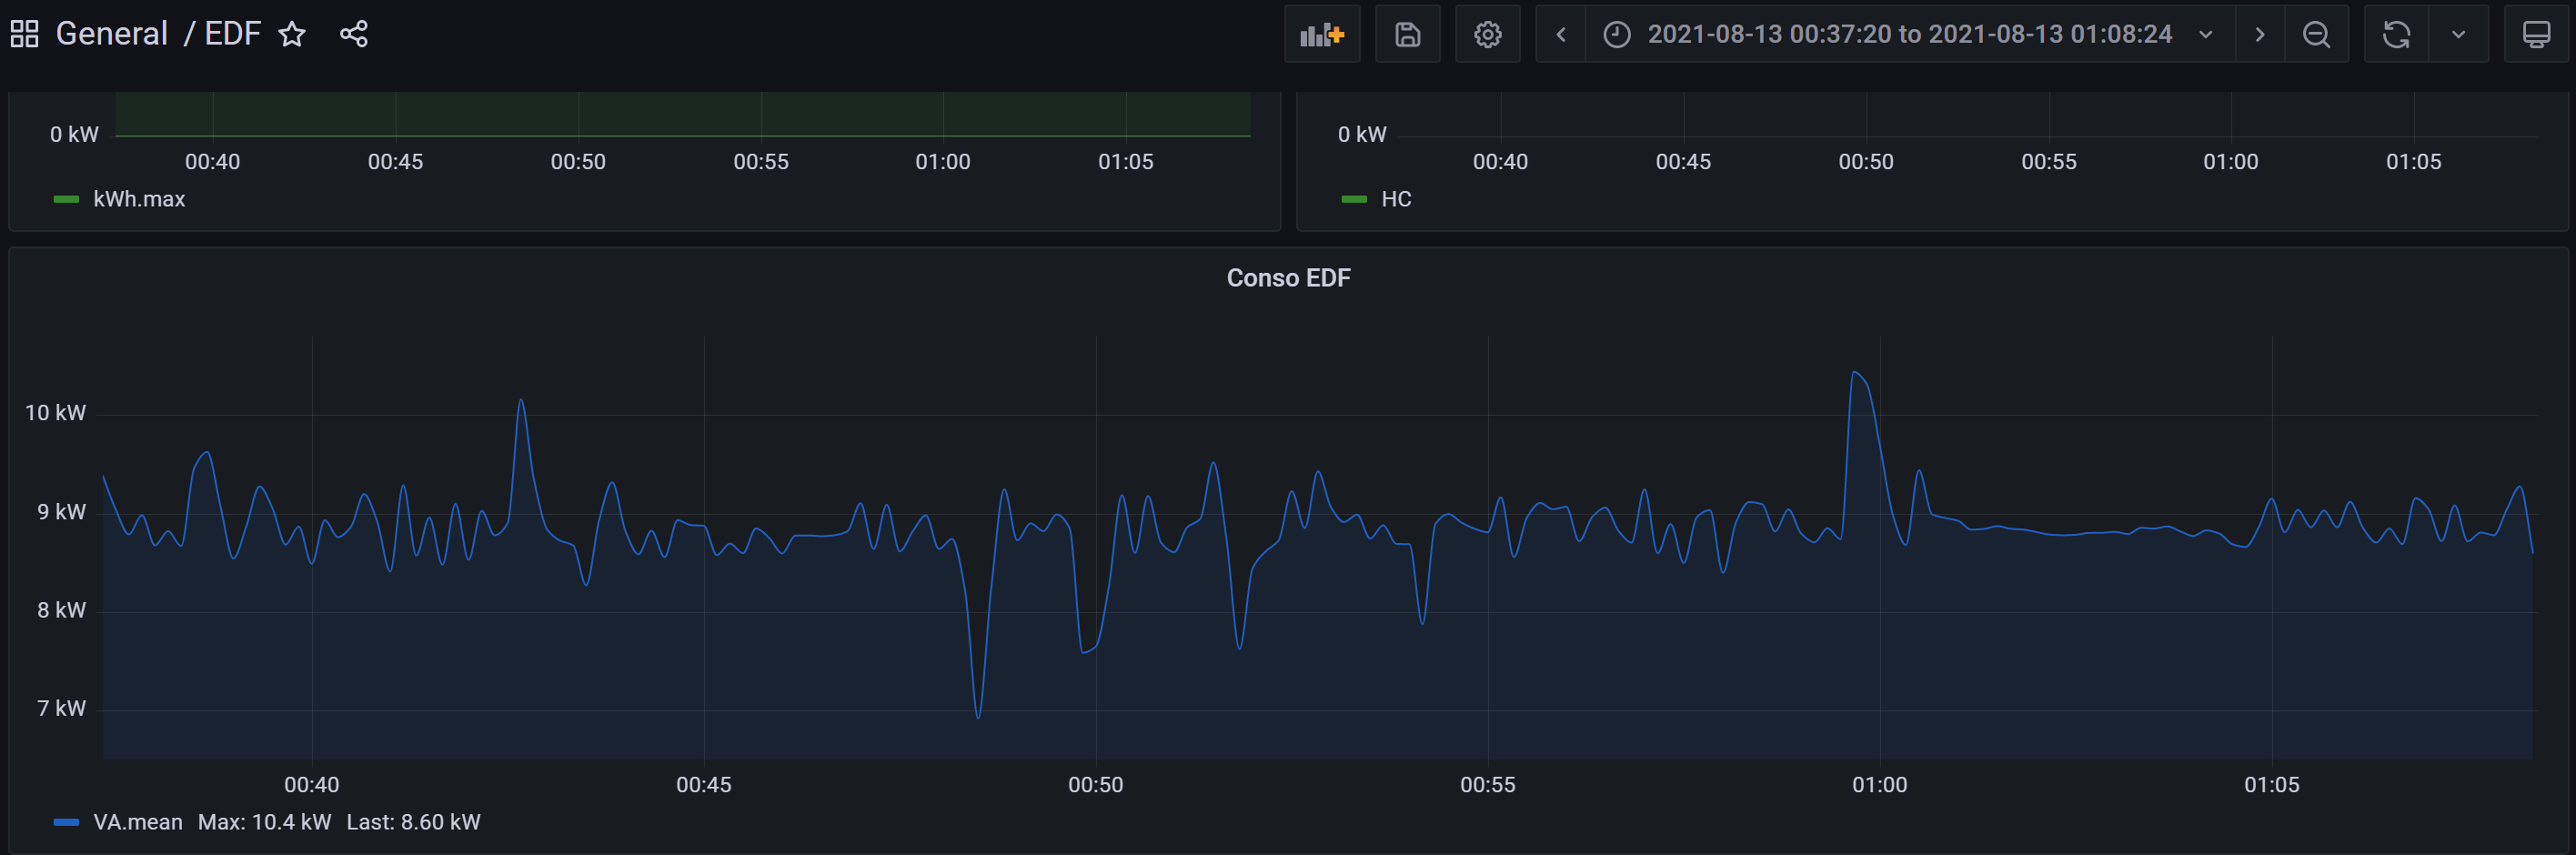Shift time range backward
This screenshot has width=2576, height=855.
coord(1561,34)
